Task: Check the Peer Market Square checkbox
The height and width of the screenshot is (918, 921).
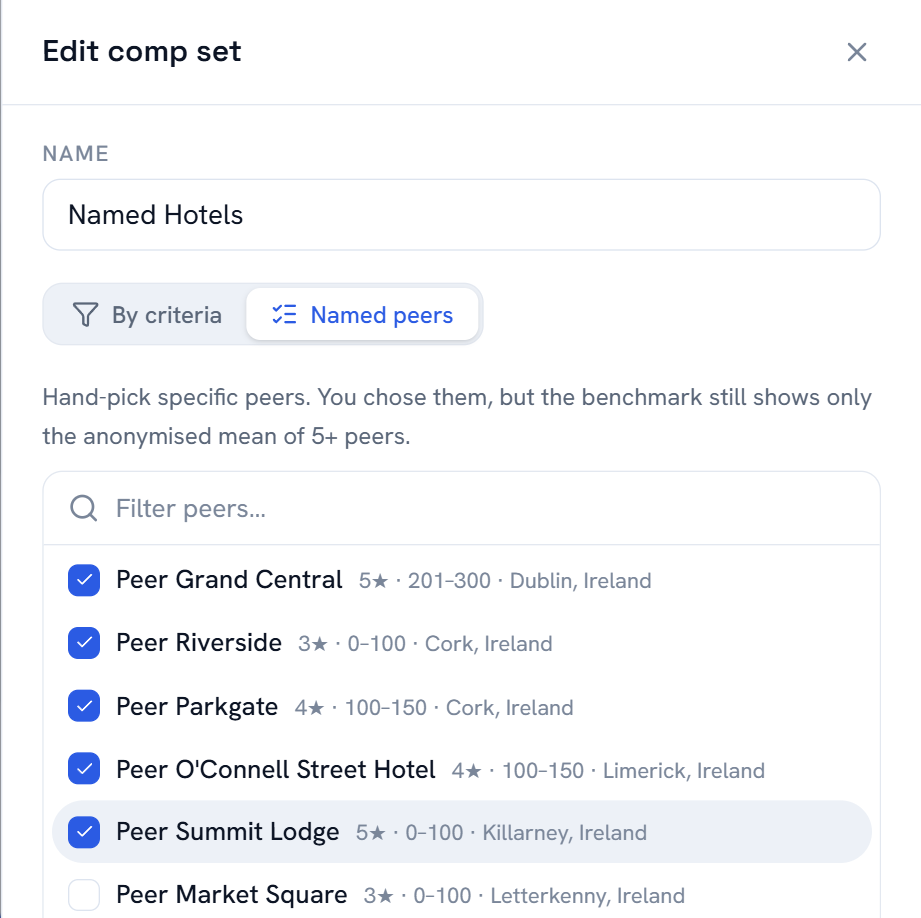Action: pos(84,895)
